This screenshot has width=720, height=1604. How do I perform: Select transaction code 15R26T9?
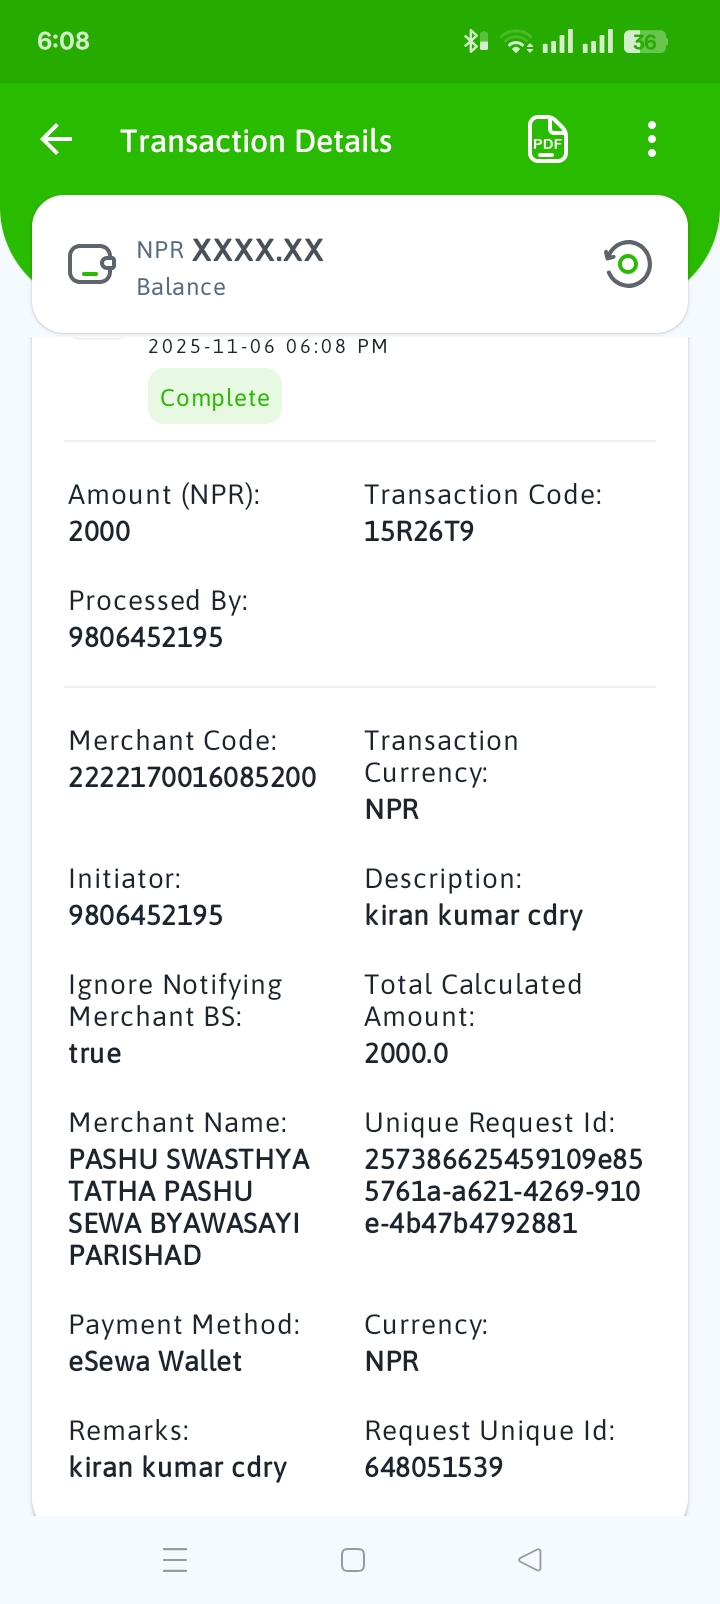point(419,531)
